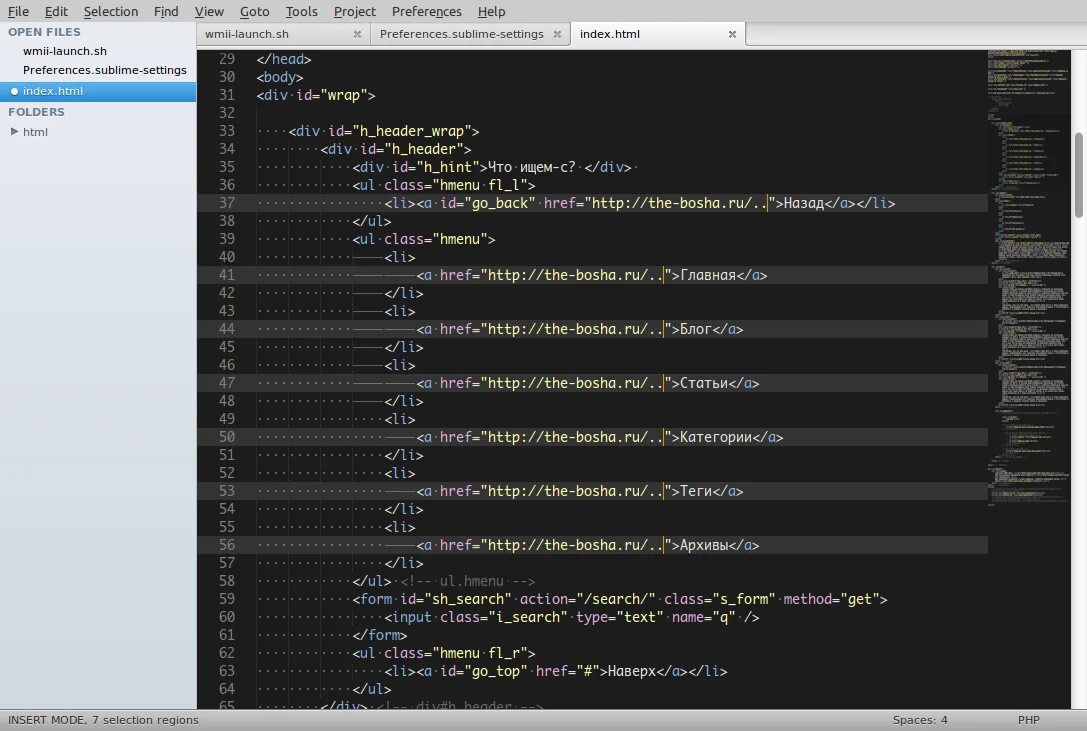The image size is (1087, 731).
Task: Click the Теги link text
Action: coord(696,492)
